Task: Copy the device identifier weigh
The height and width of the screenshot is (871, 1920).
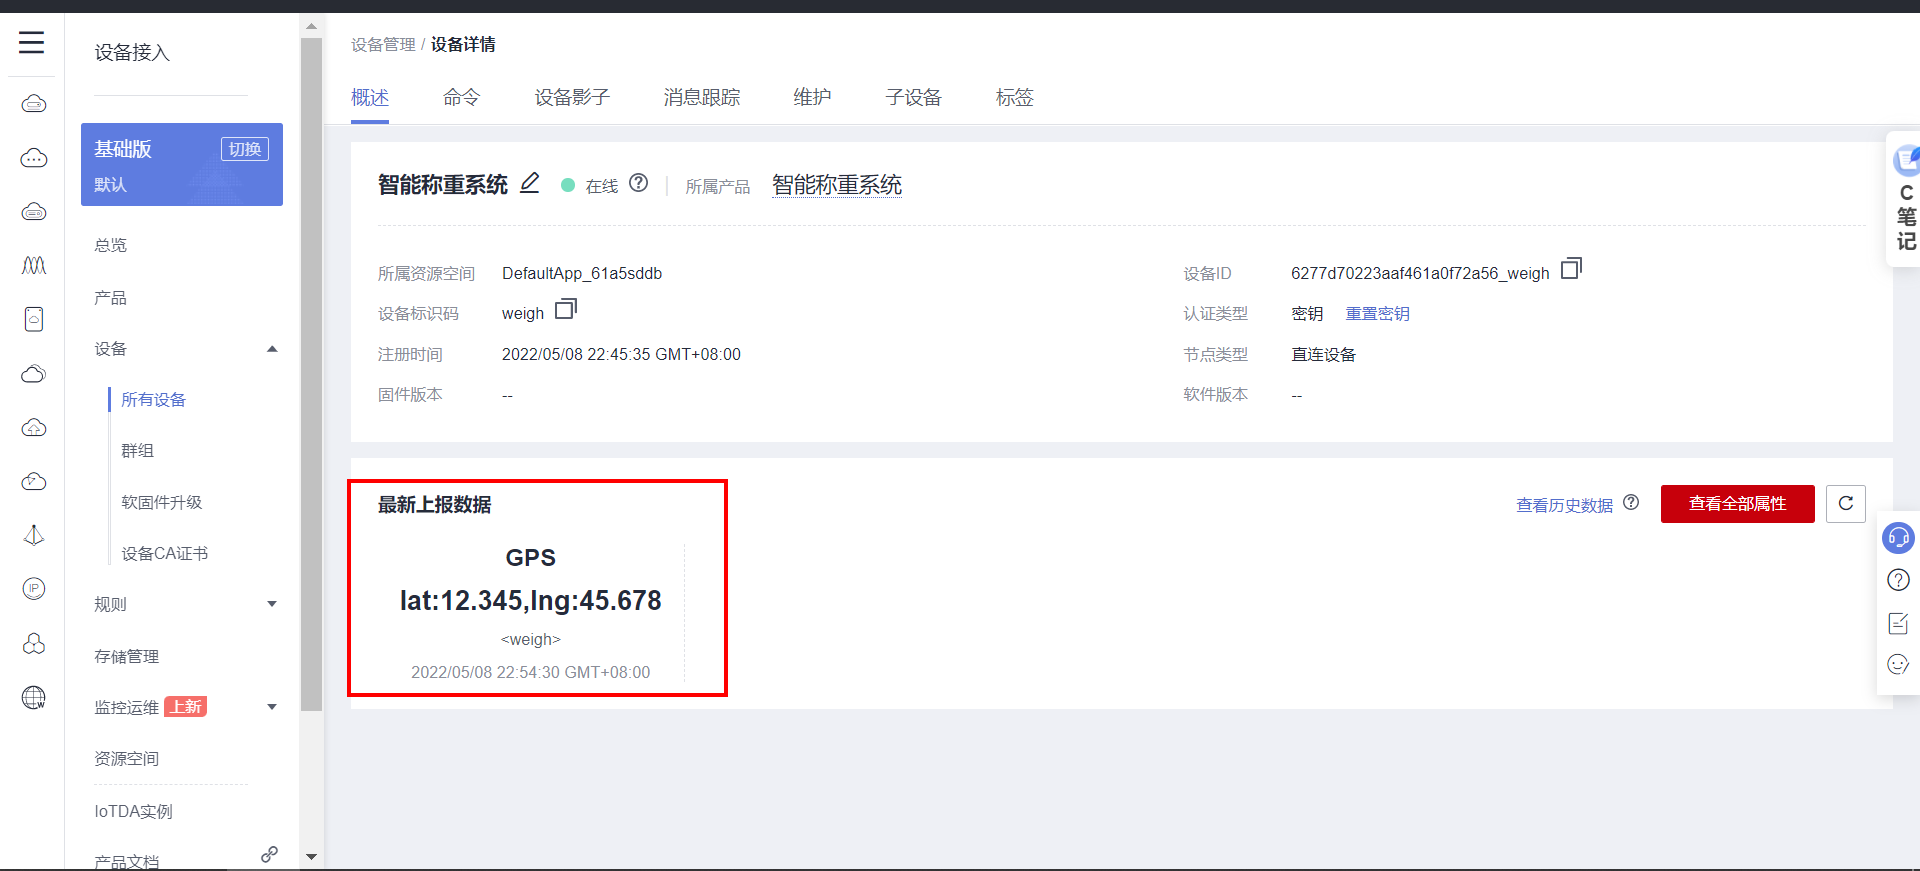Action: pos(566,309)
